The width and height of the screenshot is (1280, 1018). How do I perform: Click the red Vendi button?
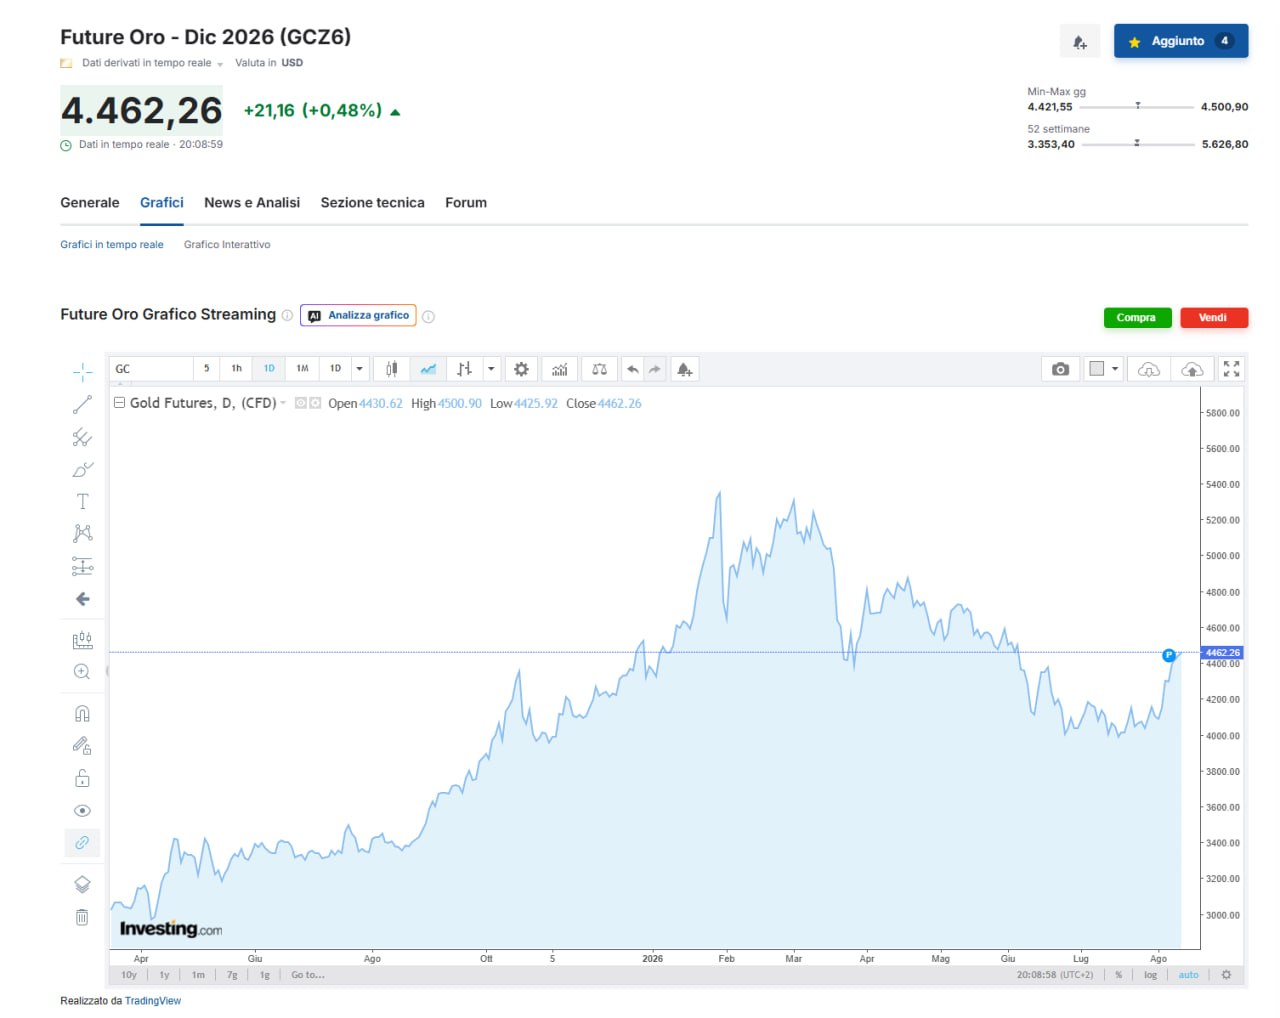[1214, 318]
